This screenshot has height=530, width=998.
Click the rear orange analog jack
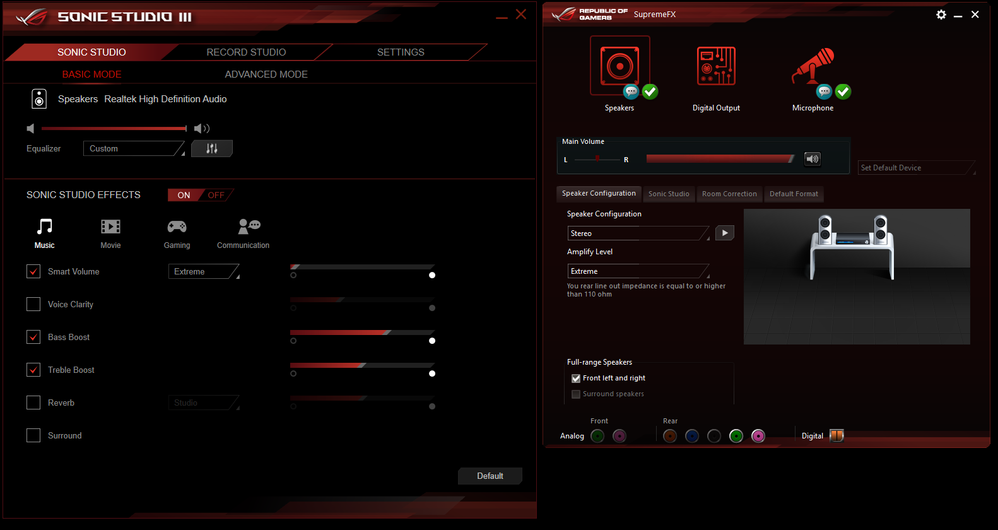[x=670, y=436]
